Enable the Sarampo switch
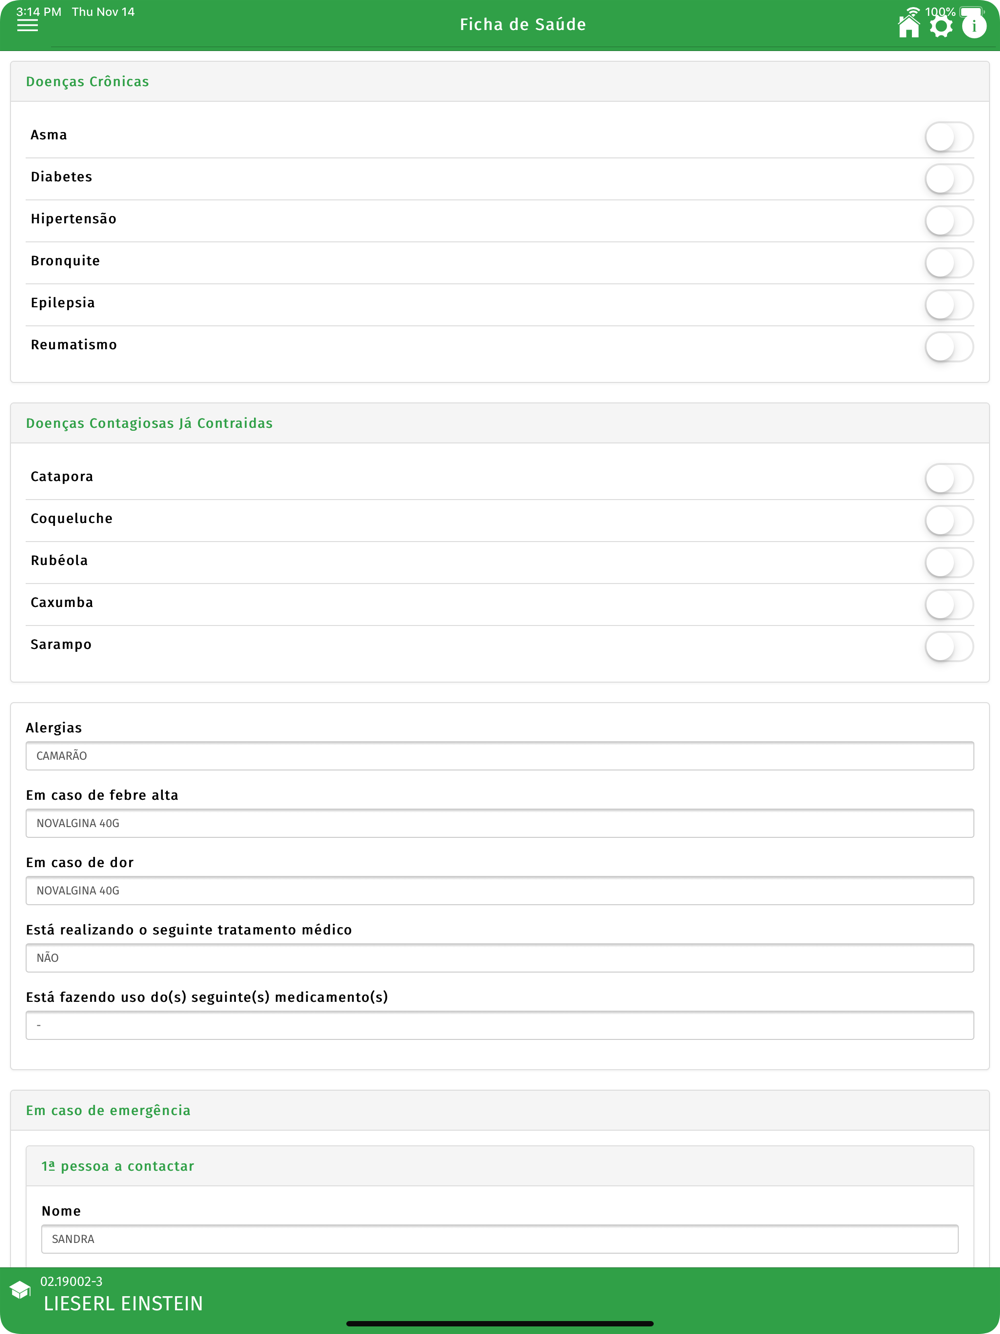This screenshot has width=1000, height=1334. tap(948, 646)
